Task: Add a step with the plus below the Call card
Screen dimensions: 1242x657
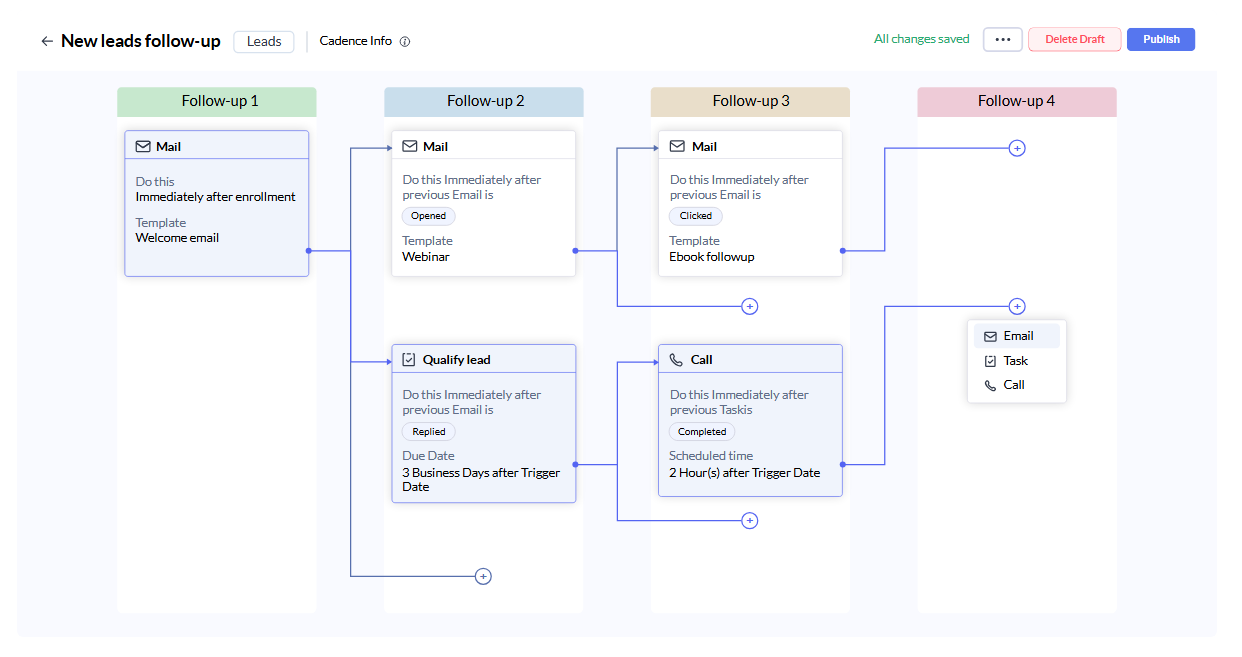Action: coord(750,520)
